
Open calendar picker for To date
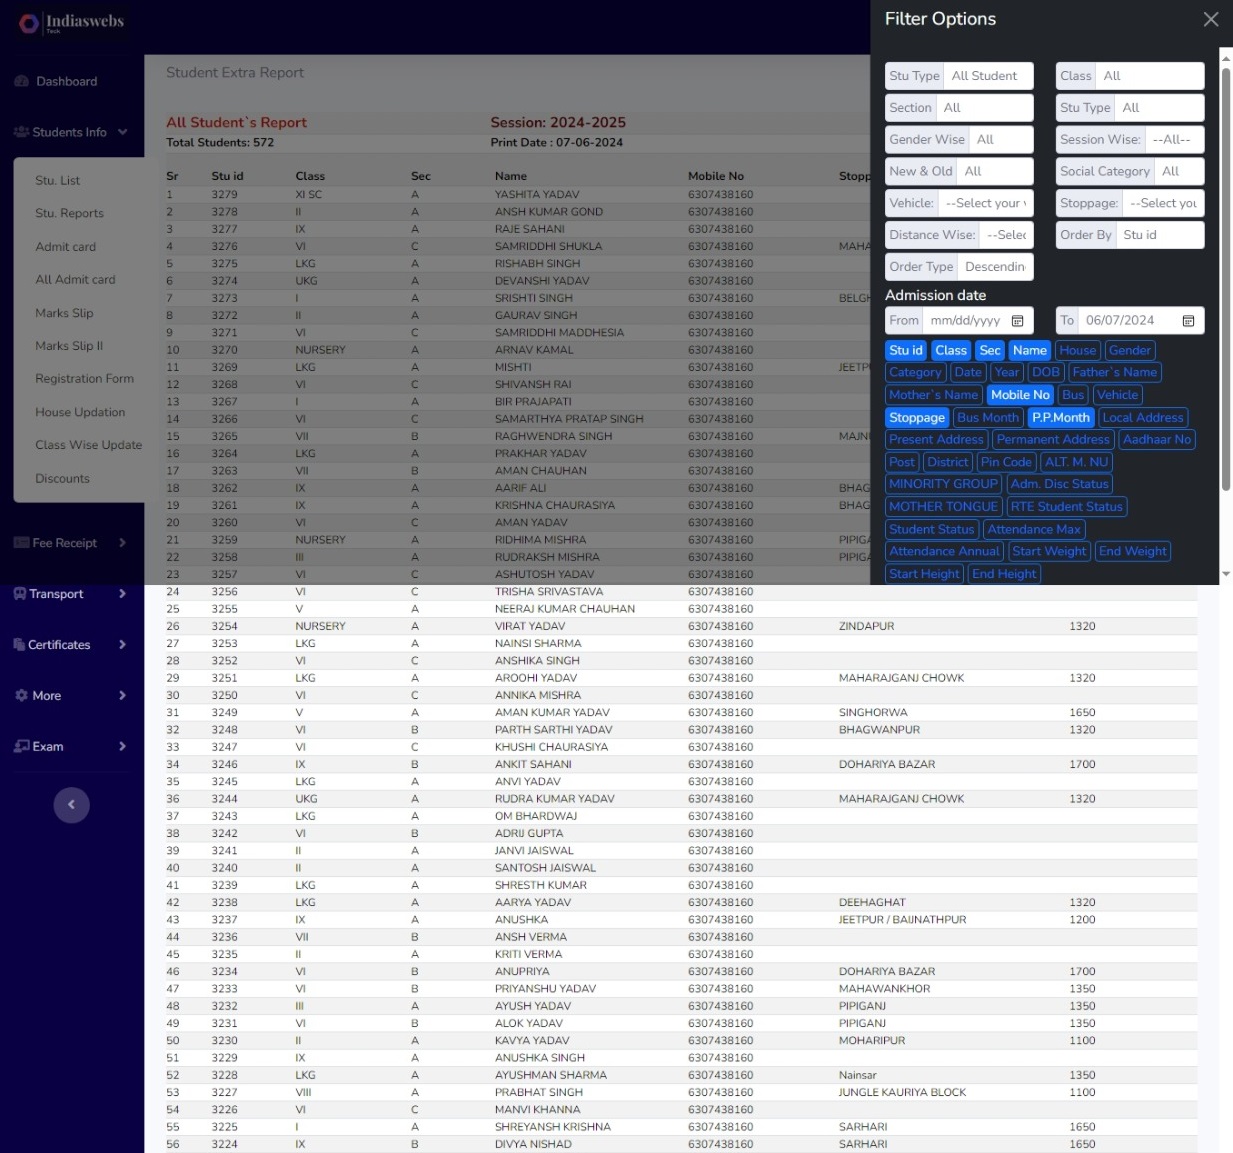(x=1188, y=321)
